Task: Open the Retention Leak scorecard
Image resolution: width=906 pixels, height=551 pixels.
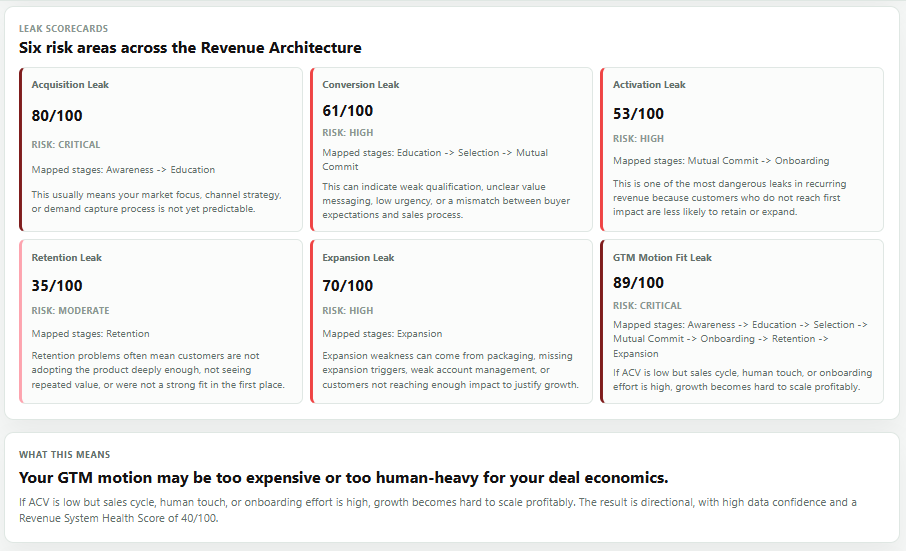Action: [x=161, y=321]
